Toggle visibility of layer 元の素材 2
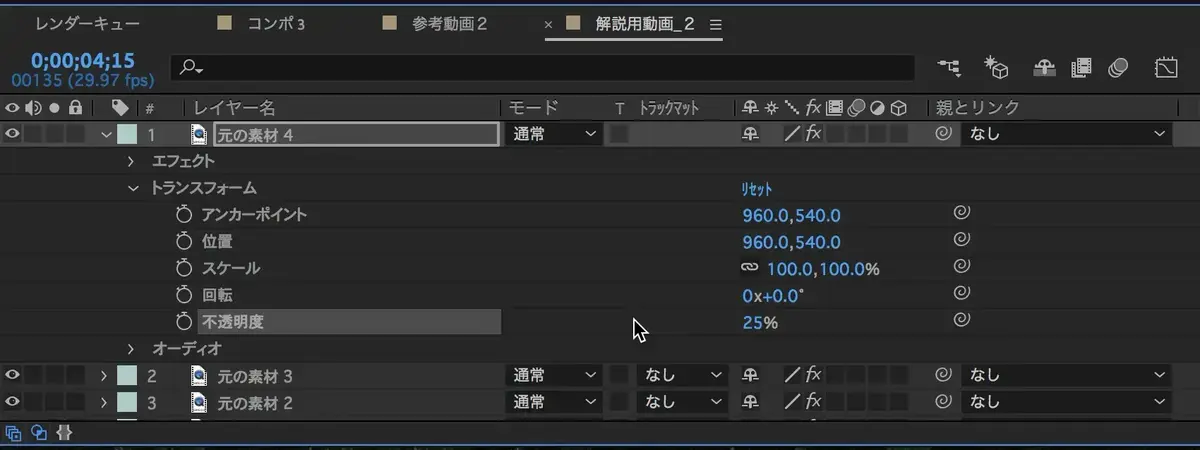This screenshot has width=1200, height=450. point(13,402)
